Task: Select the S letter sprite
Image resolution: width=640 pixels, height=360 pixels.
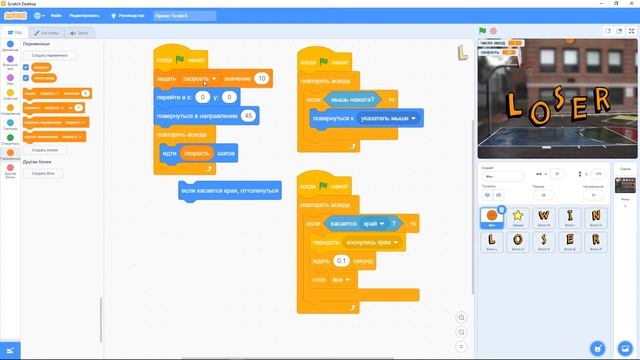Action: coord(544,242)
